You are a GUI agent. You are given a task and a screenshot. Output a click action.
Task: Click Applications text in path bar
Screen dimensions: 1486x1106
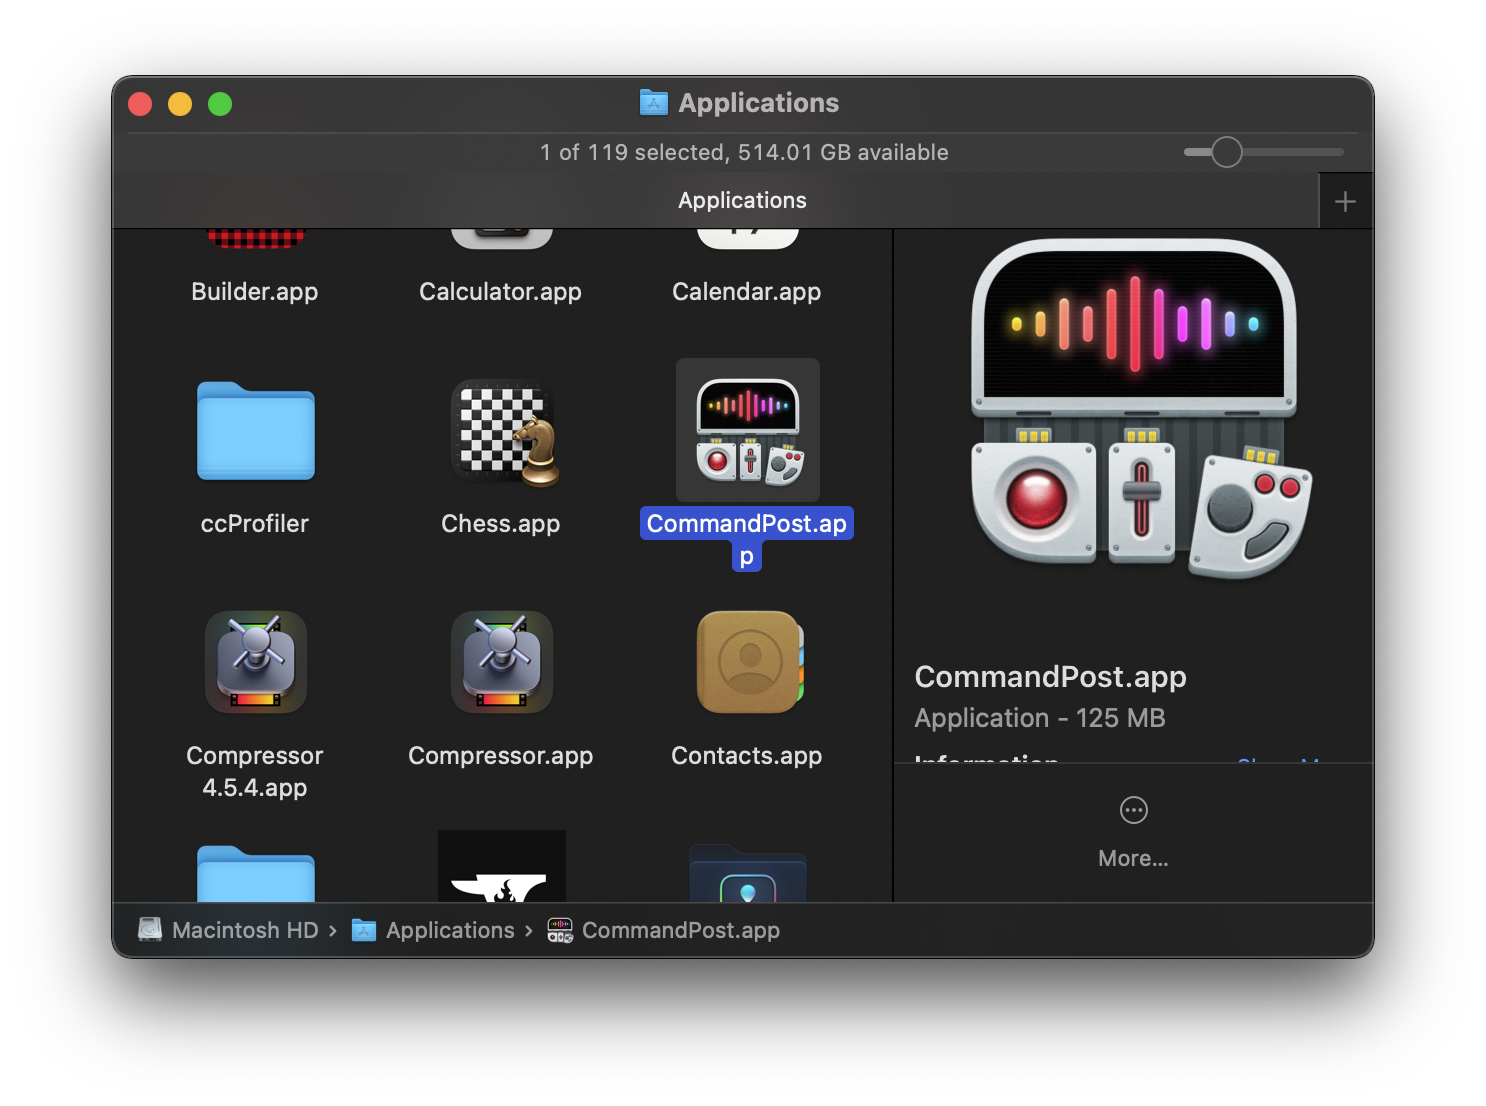pyautogui.click(x=450, y=930)
